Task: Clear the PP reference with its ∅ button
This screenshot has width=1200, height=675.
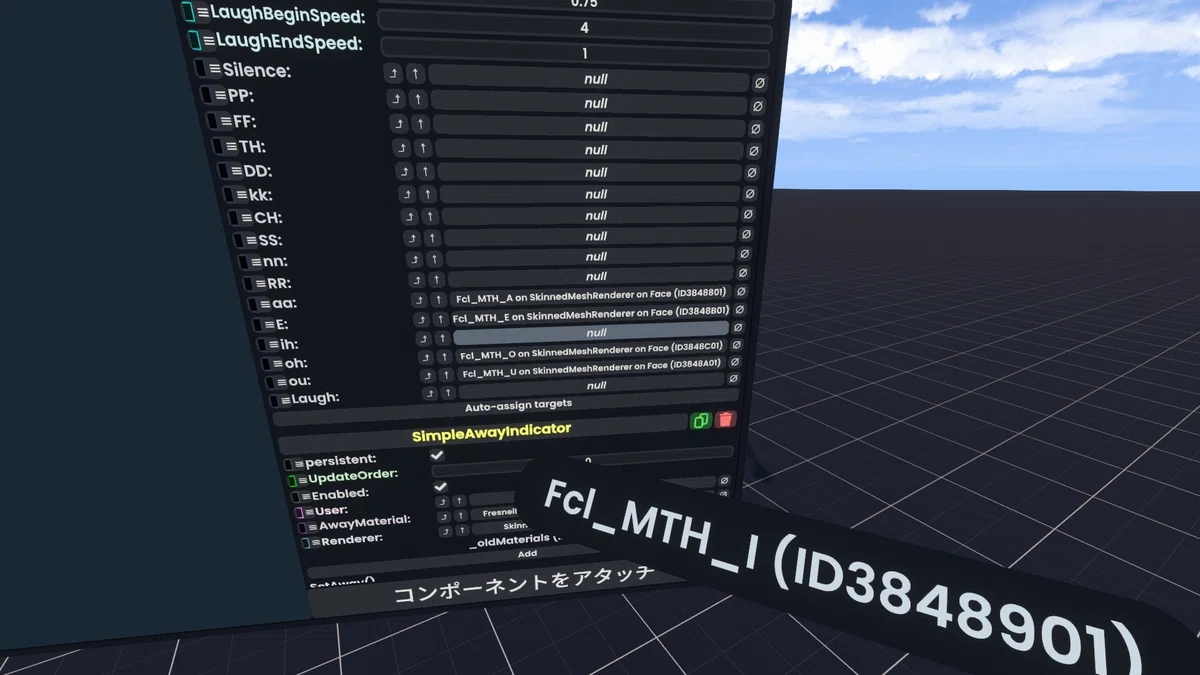Action: click(x=757, y=106)
